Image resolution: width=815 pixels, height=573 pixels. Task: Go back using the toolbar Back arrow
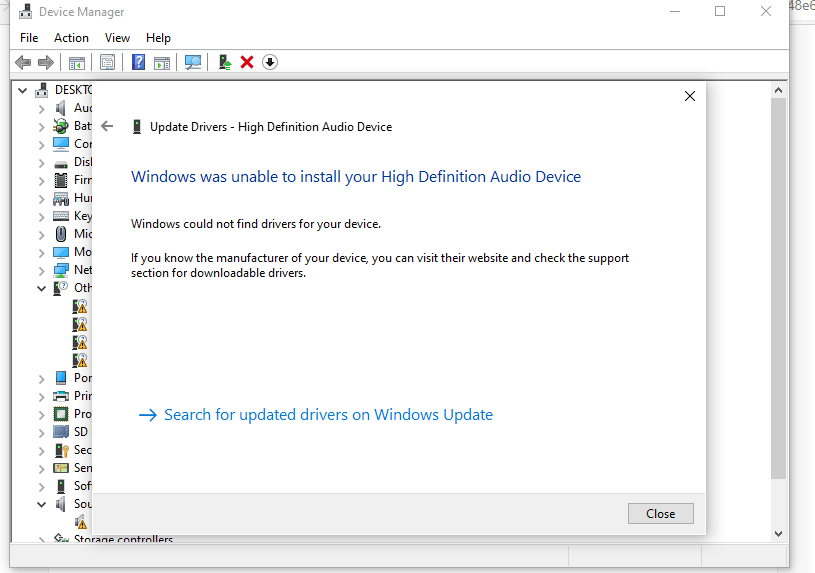pos(23,62)
